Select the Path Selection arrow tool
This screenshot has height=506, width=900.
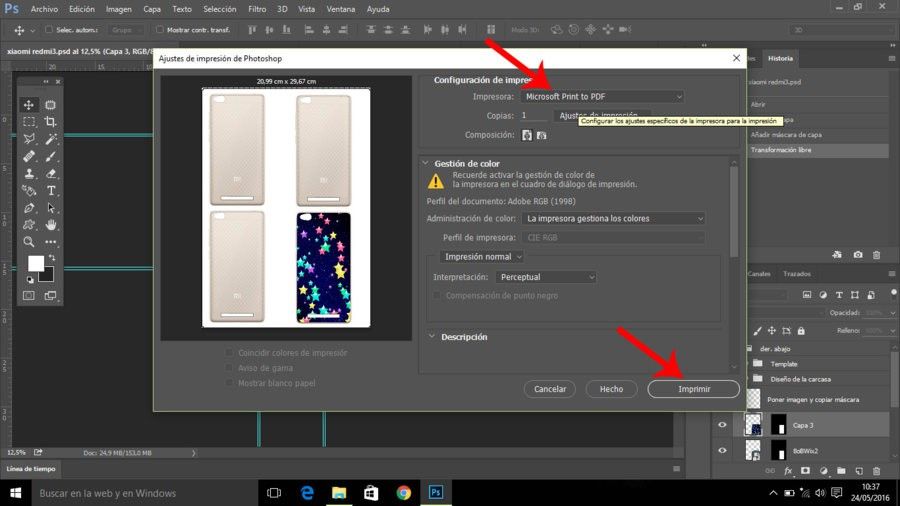point(51,208)
